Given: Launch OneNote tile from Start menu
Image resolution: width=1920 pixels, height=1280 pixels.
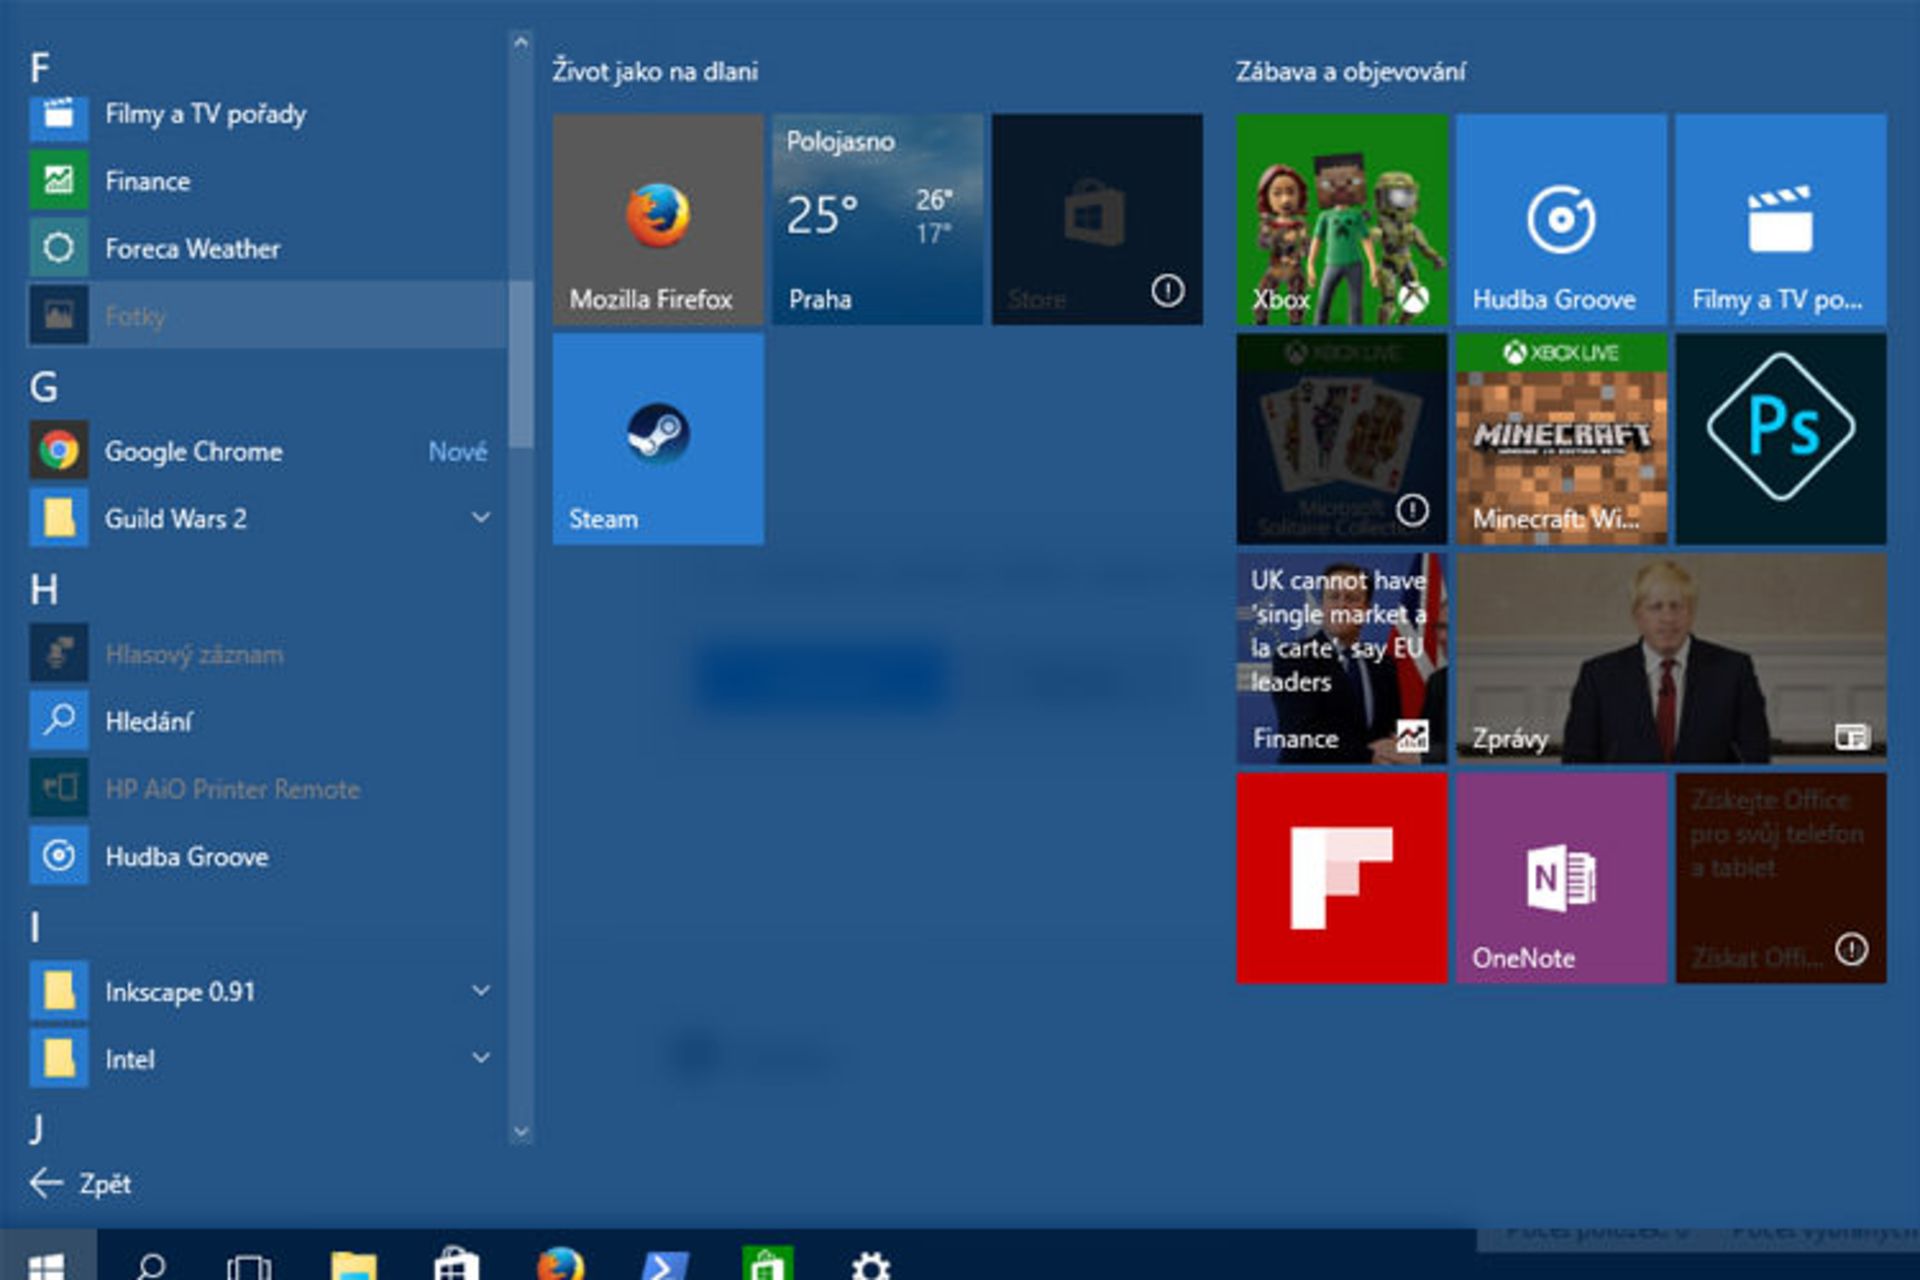Looking at the screenshot, I should coord(1561,869).
